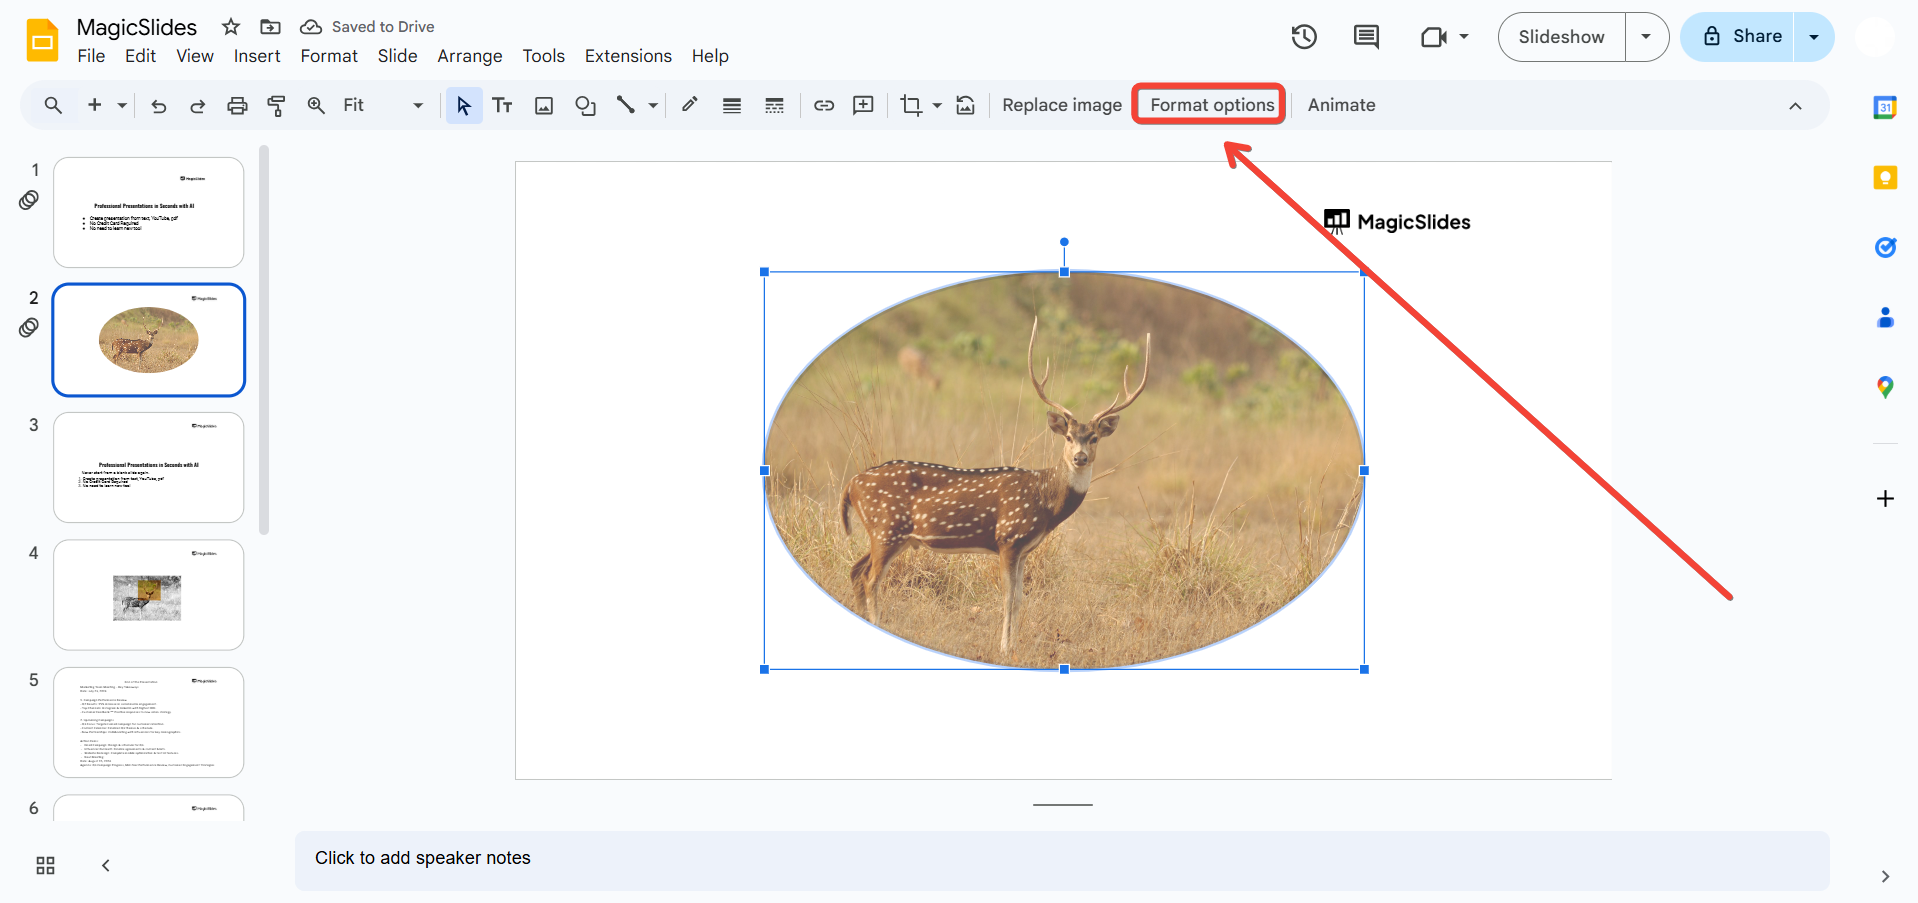Click the Reset image icon

(966, 105)
